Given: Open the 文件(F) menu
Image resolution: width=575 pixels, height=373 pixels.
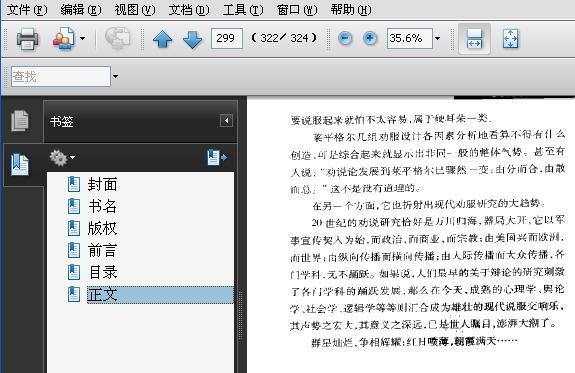Looking at the screenshot, I should [x=27, y=10].
